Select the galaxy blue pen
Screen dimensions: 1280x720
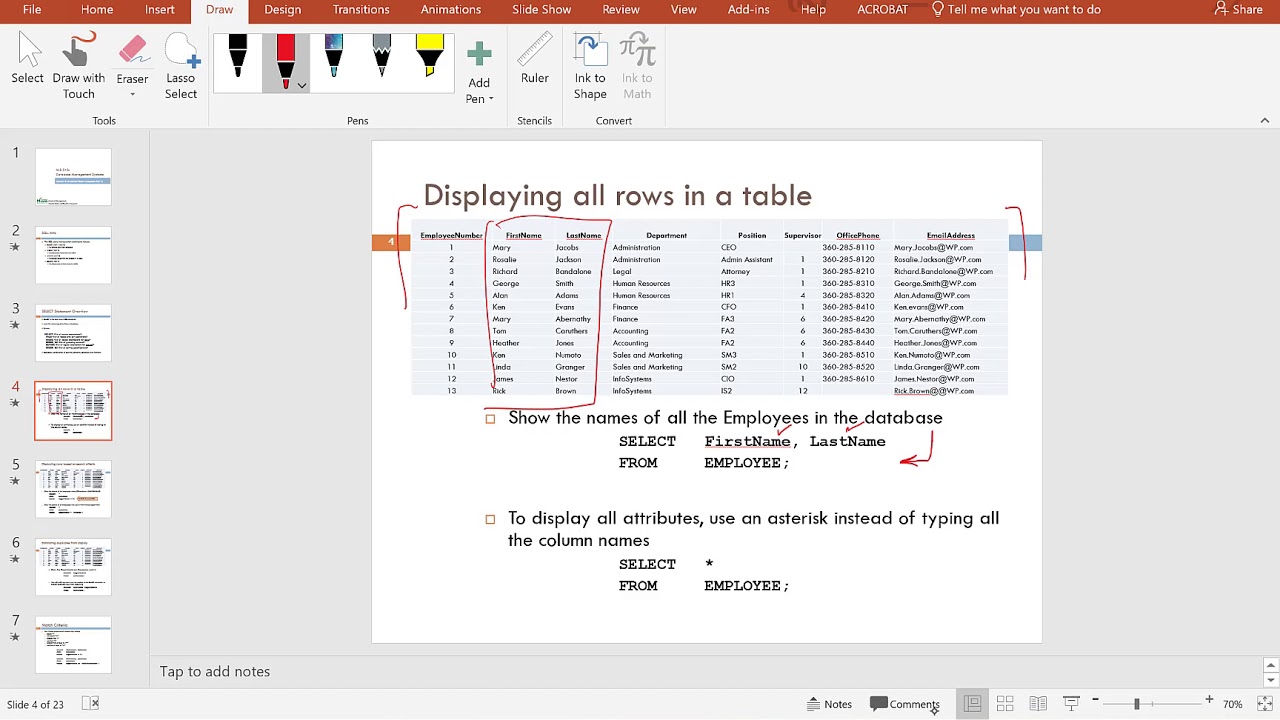pos(334,57)
